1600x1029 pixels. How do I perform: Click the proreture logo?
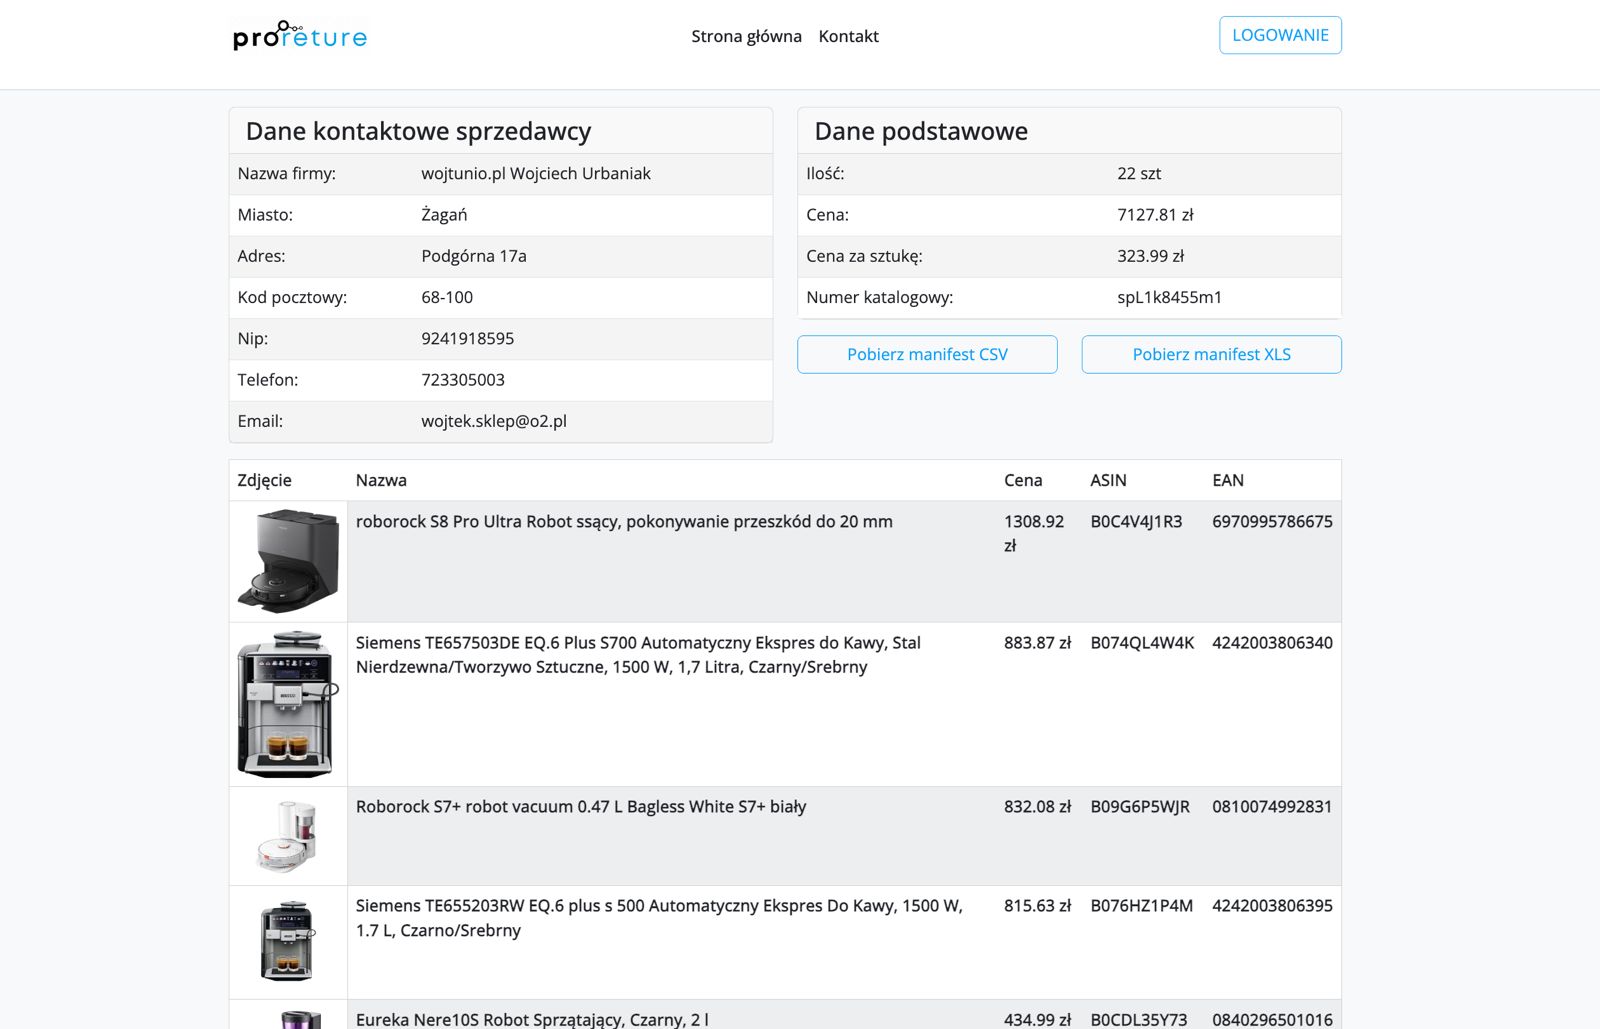pyautogui.click(x=300, y=36)
